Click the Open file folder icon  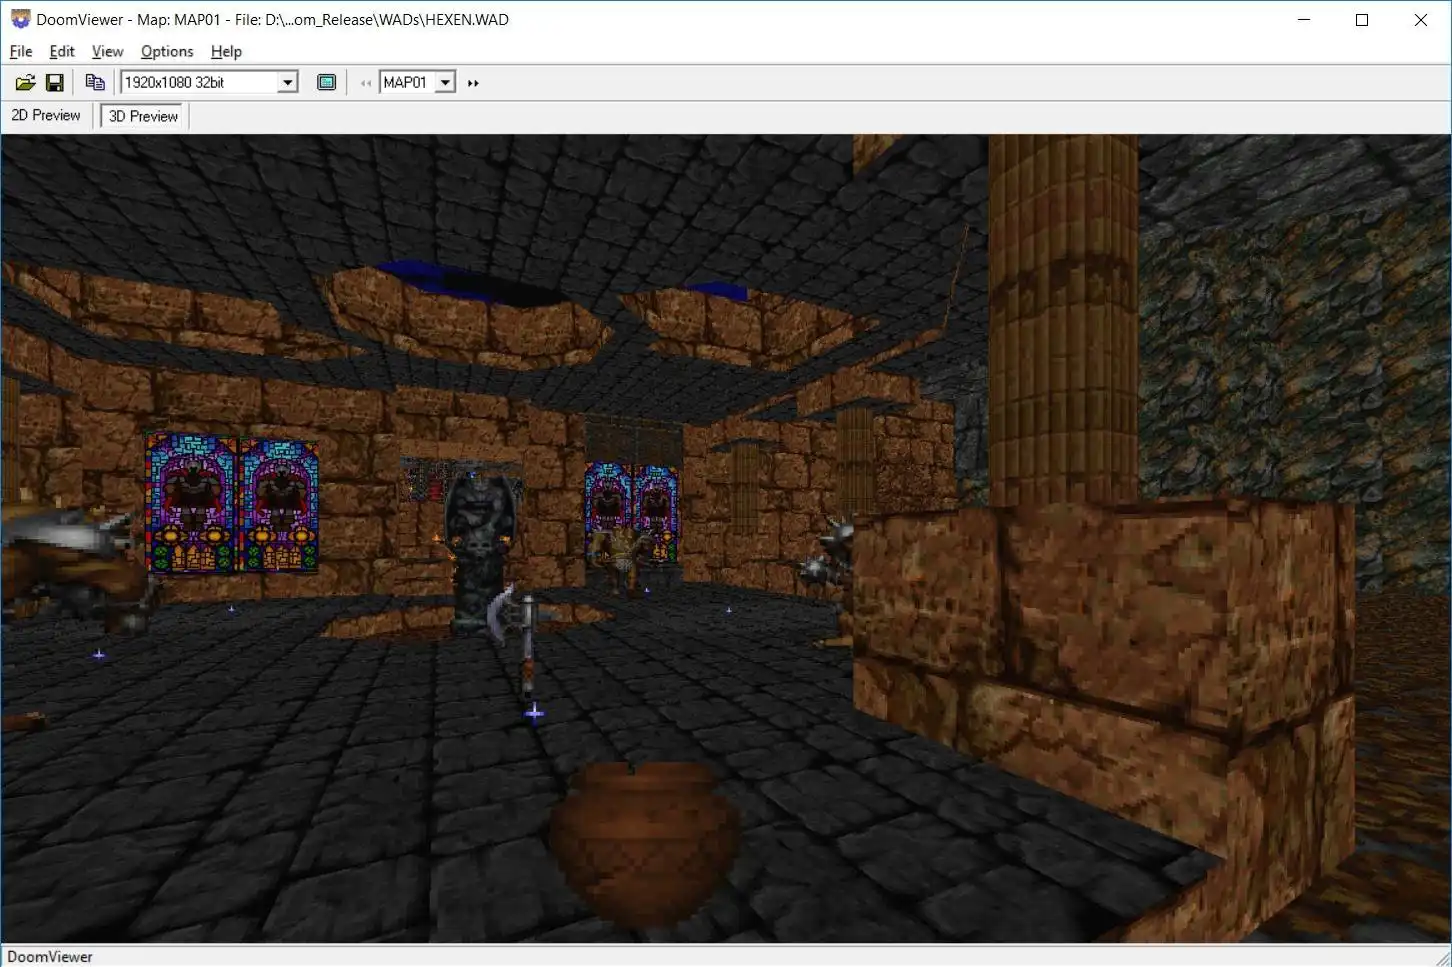(x=25, y=83)
